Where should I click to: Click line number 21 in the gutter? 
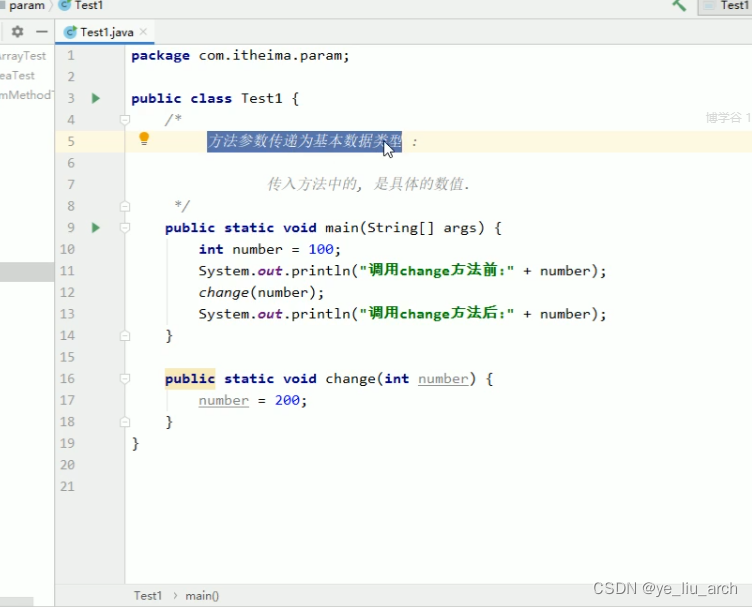67,486
